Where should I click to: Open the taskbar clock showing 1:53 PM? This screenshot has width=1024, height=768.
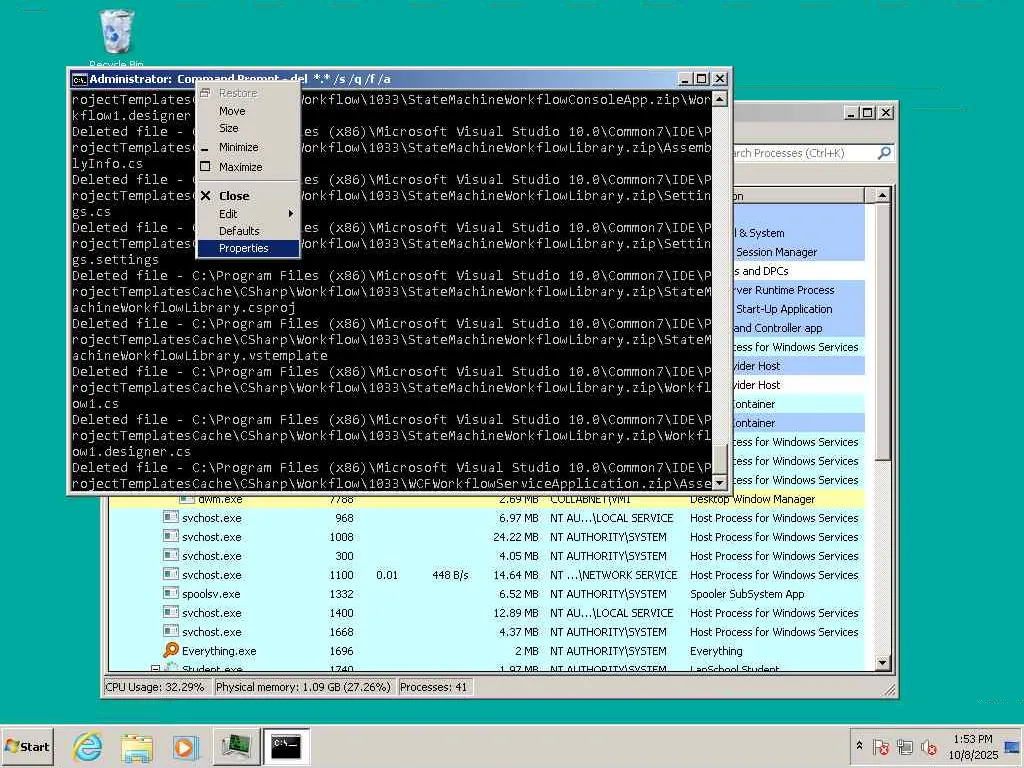[x=972, y=747]
